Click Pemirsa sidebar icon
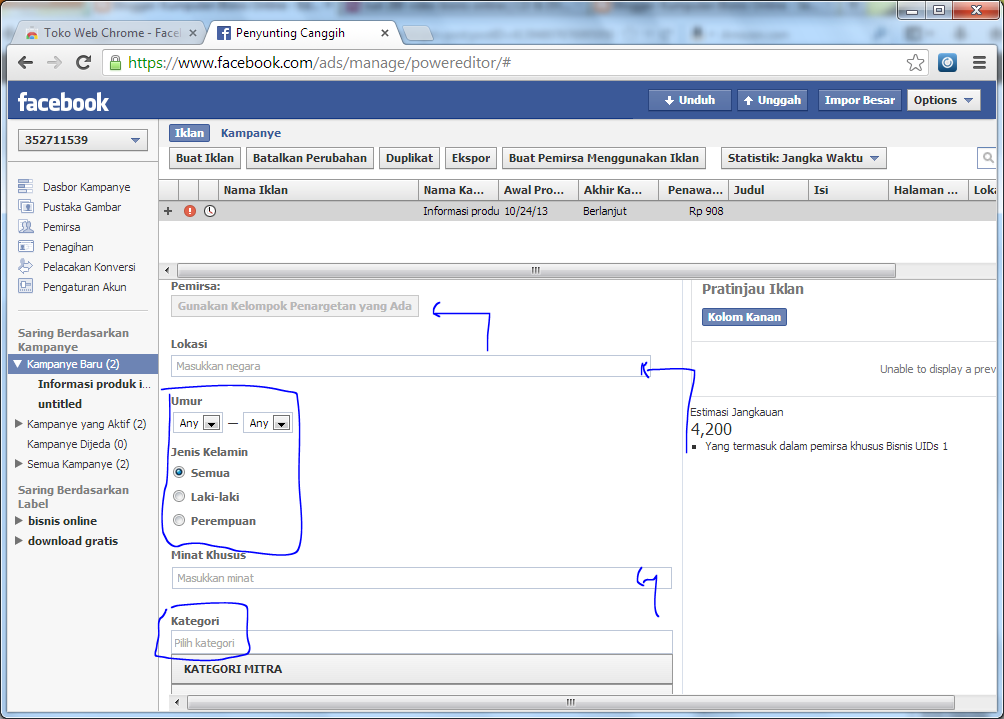This screenshot has width=1004, height=719. tap(26, 226)
